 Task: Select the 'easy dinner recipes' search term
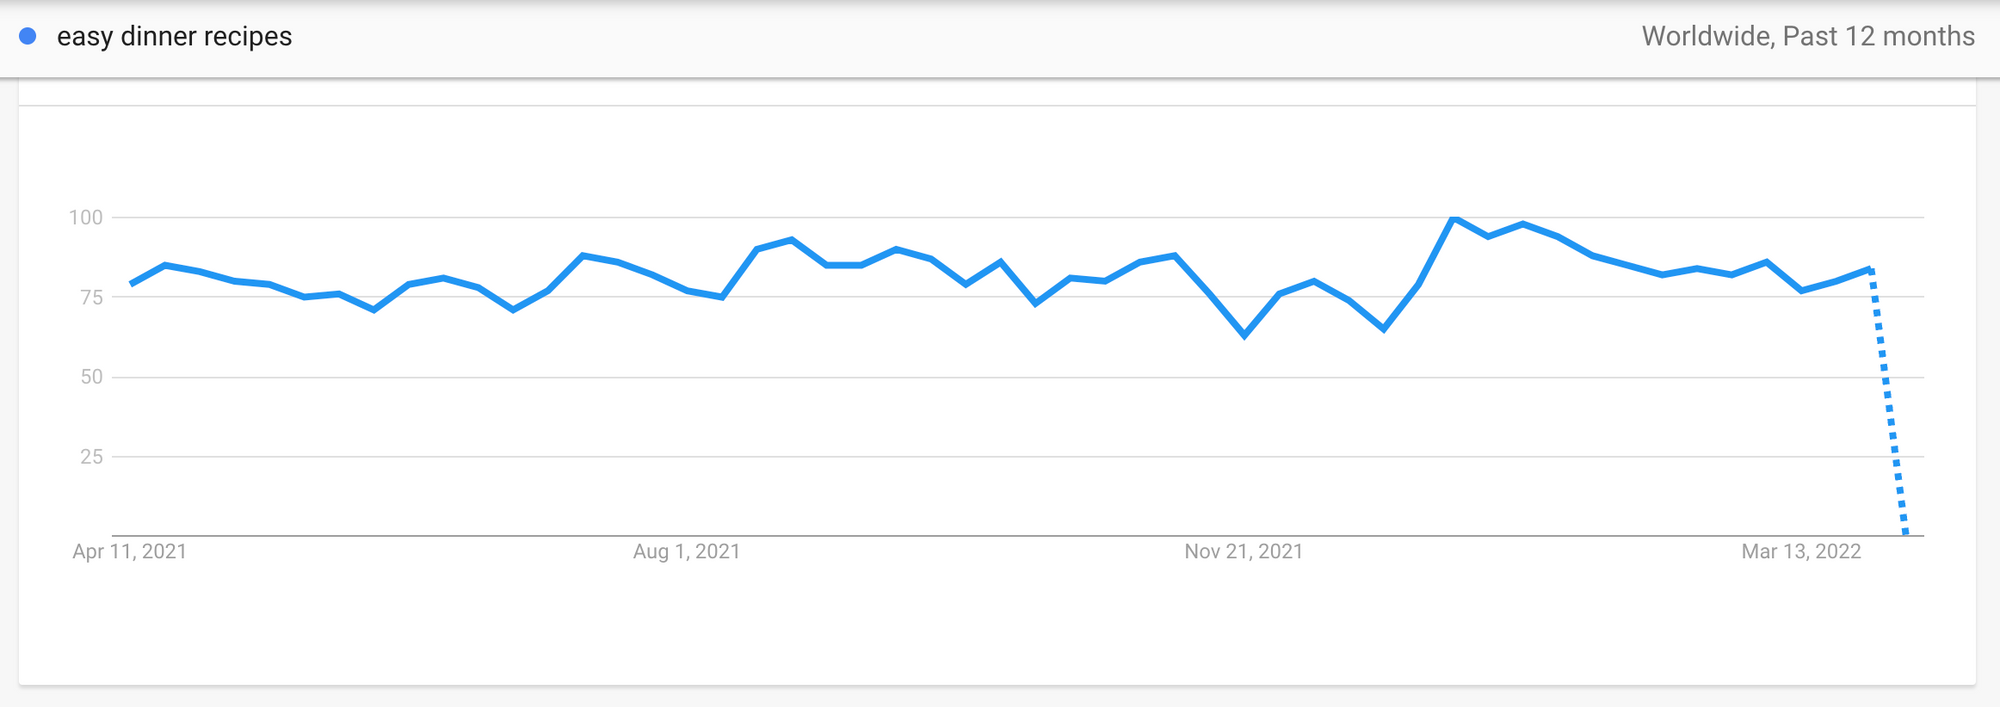[174, 36]
